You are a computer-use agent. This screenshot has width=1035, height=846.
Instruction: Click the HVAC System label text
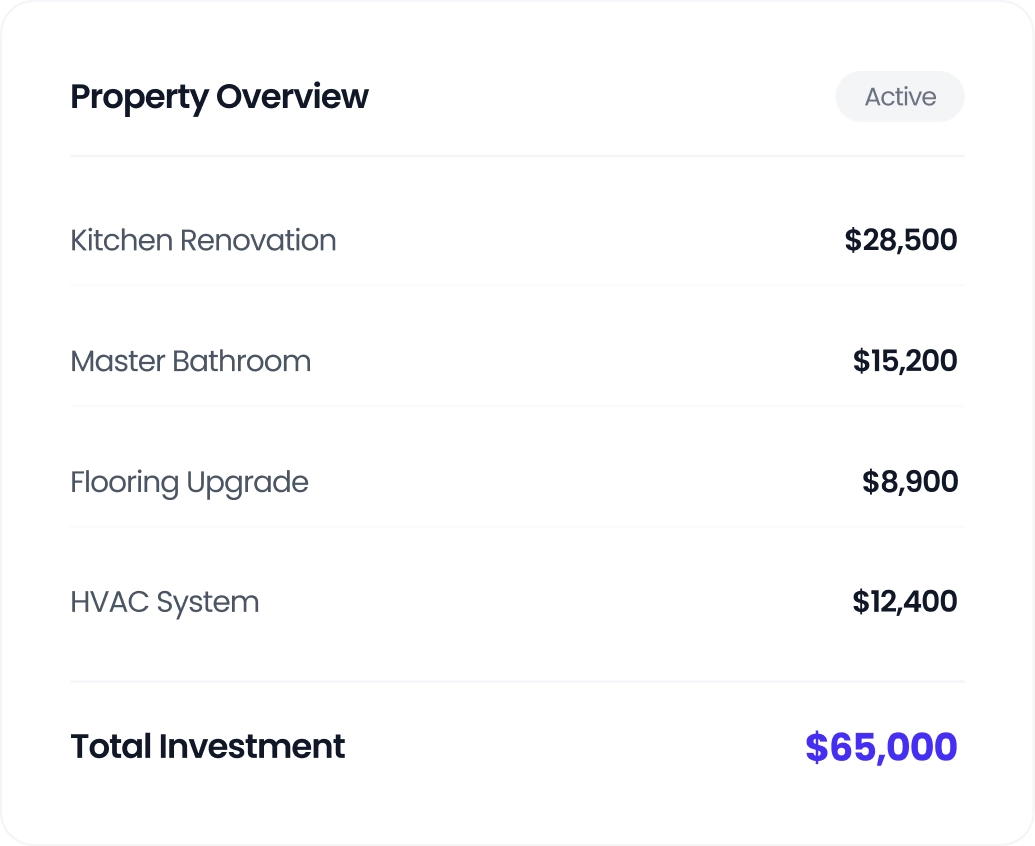coord(164,602)
